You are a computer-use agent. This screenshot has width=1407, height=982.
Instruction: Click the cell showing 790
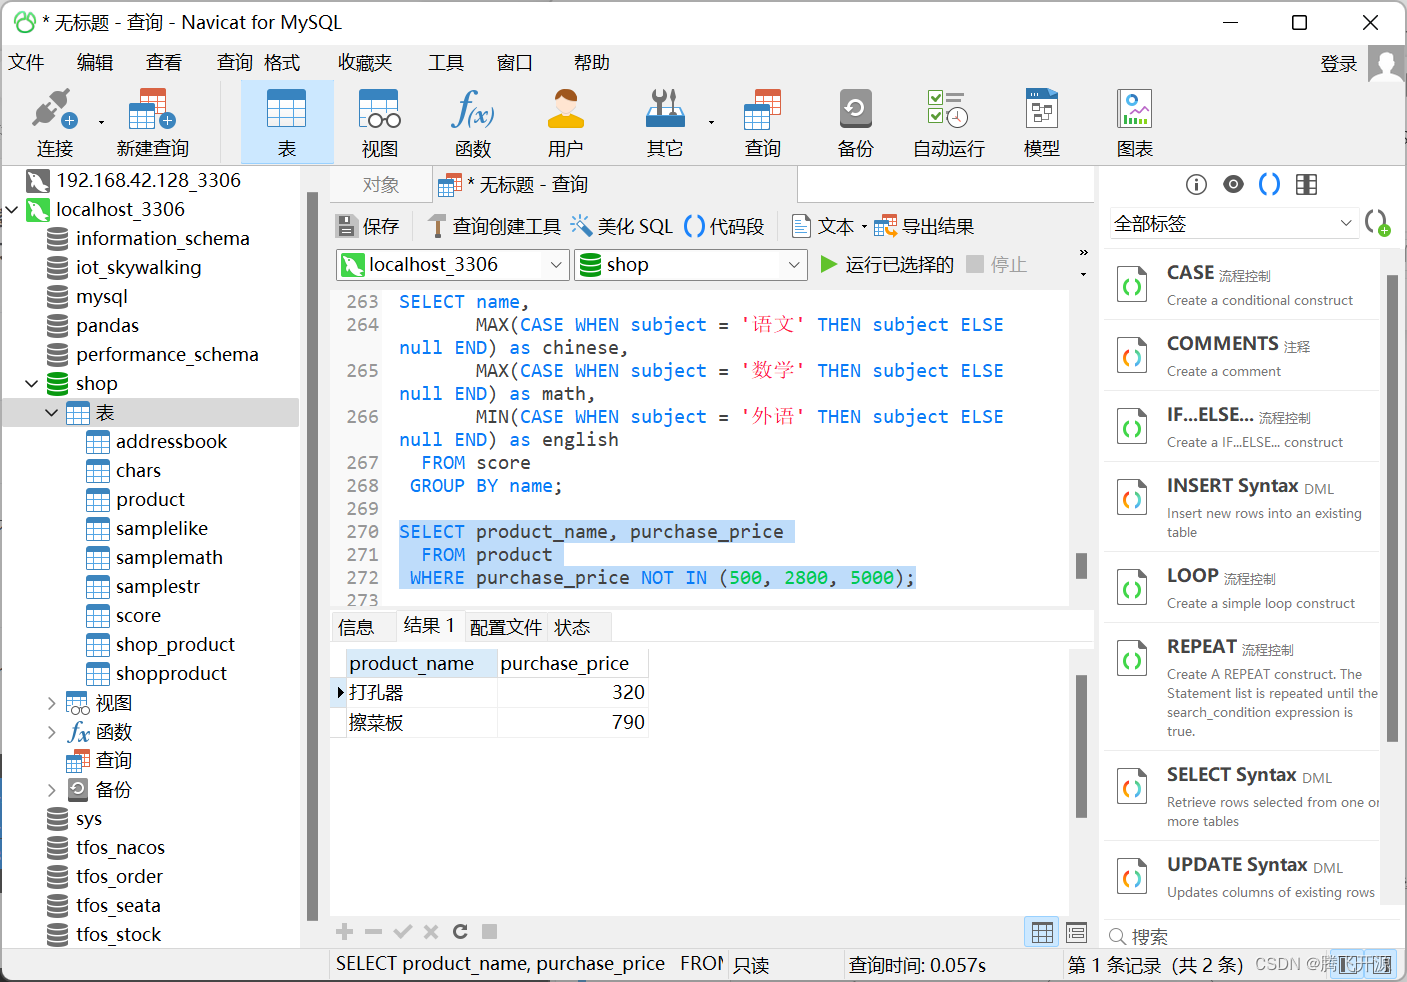573,722
